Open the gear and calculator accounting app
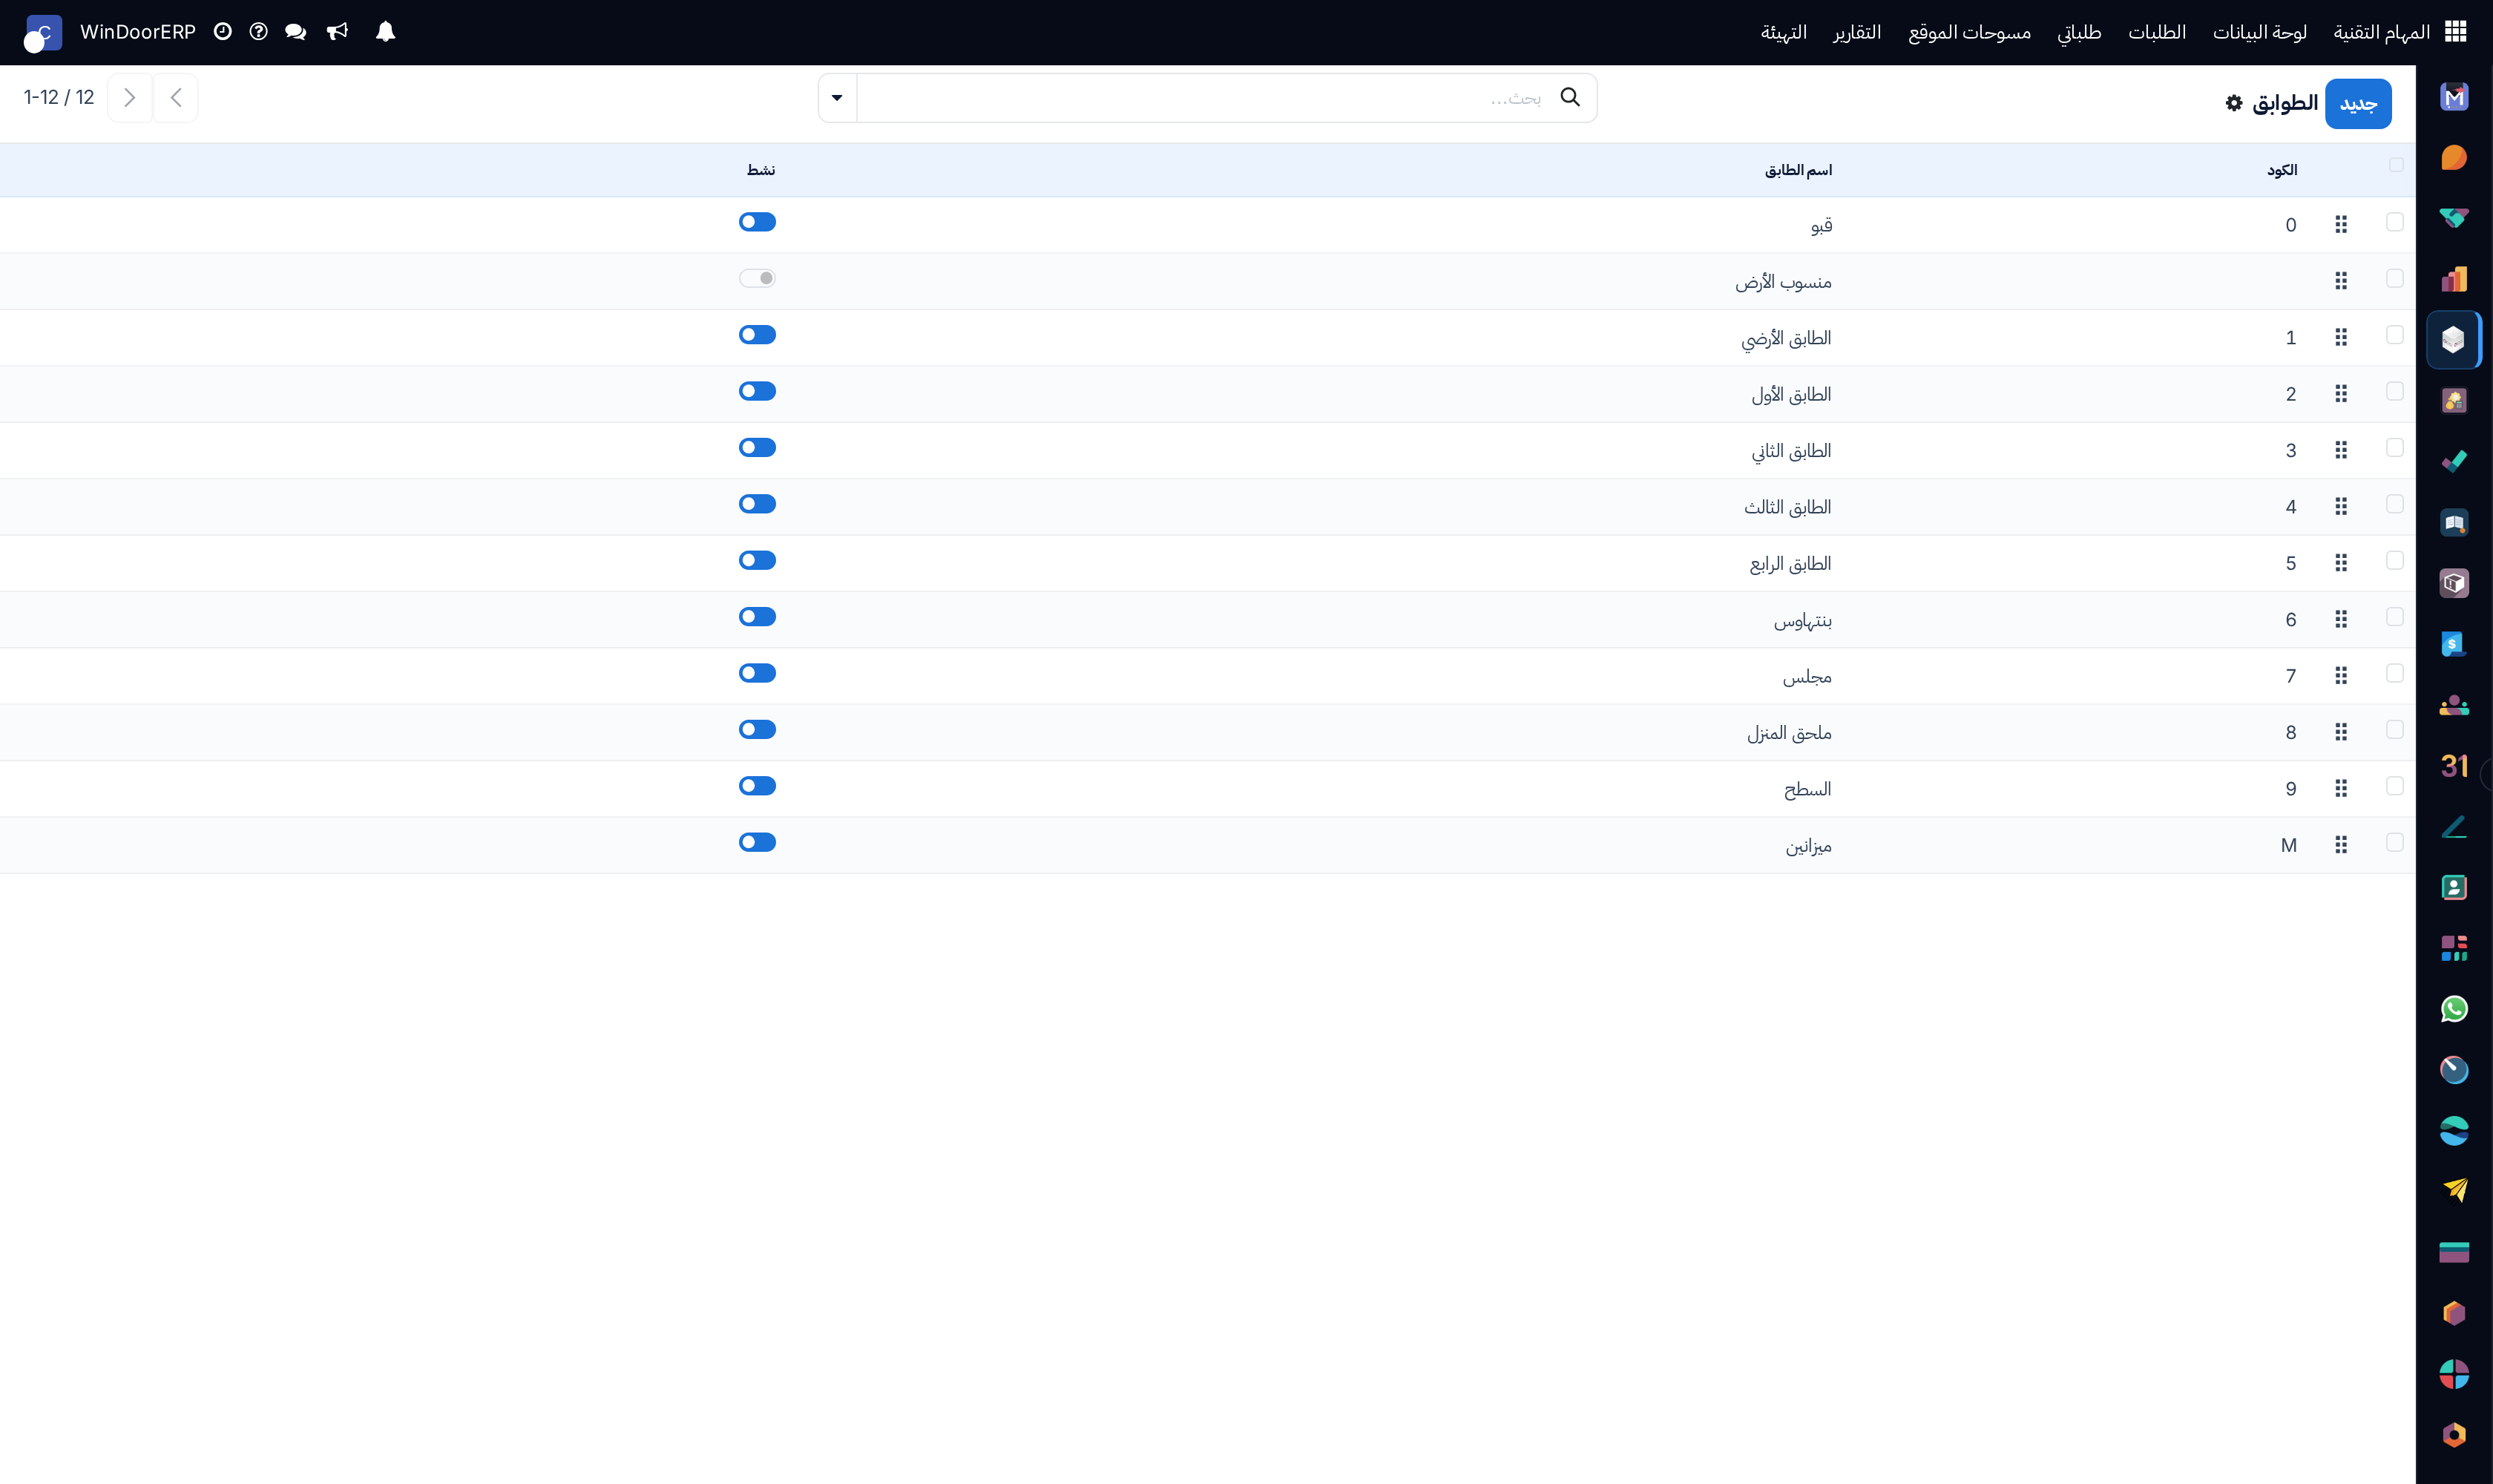This screenshot has height=1484, width=2493. tap(2453, 401)
